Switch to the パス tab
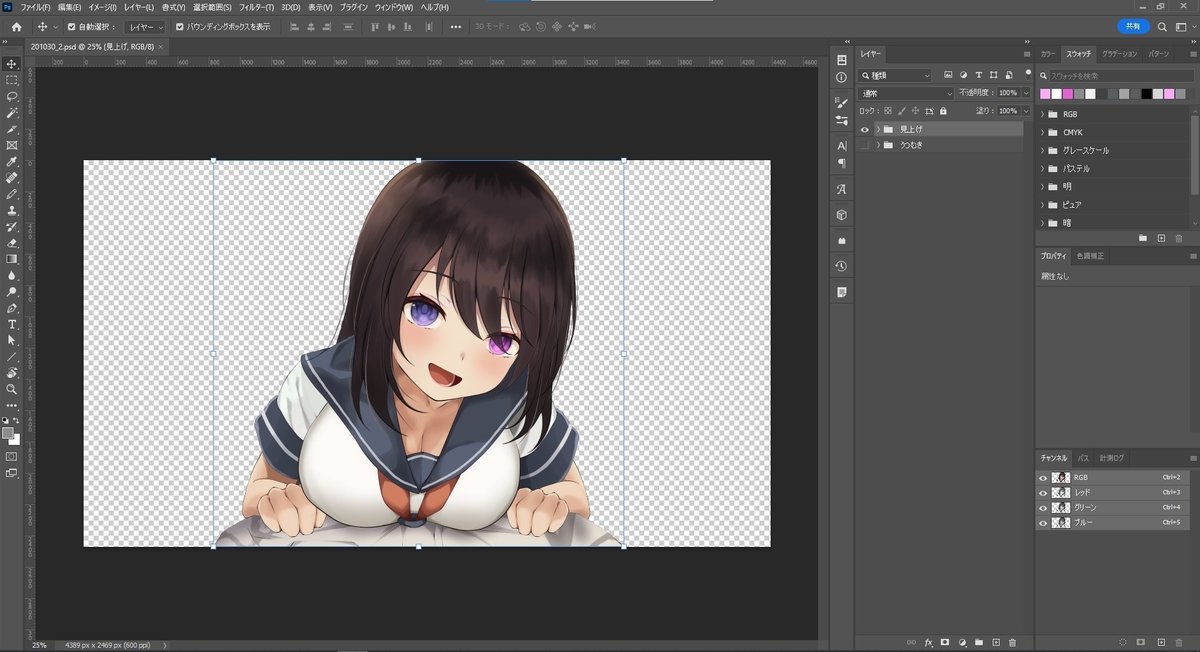Screen dimensions: 1200x652 point(1083,458)
